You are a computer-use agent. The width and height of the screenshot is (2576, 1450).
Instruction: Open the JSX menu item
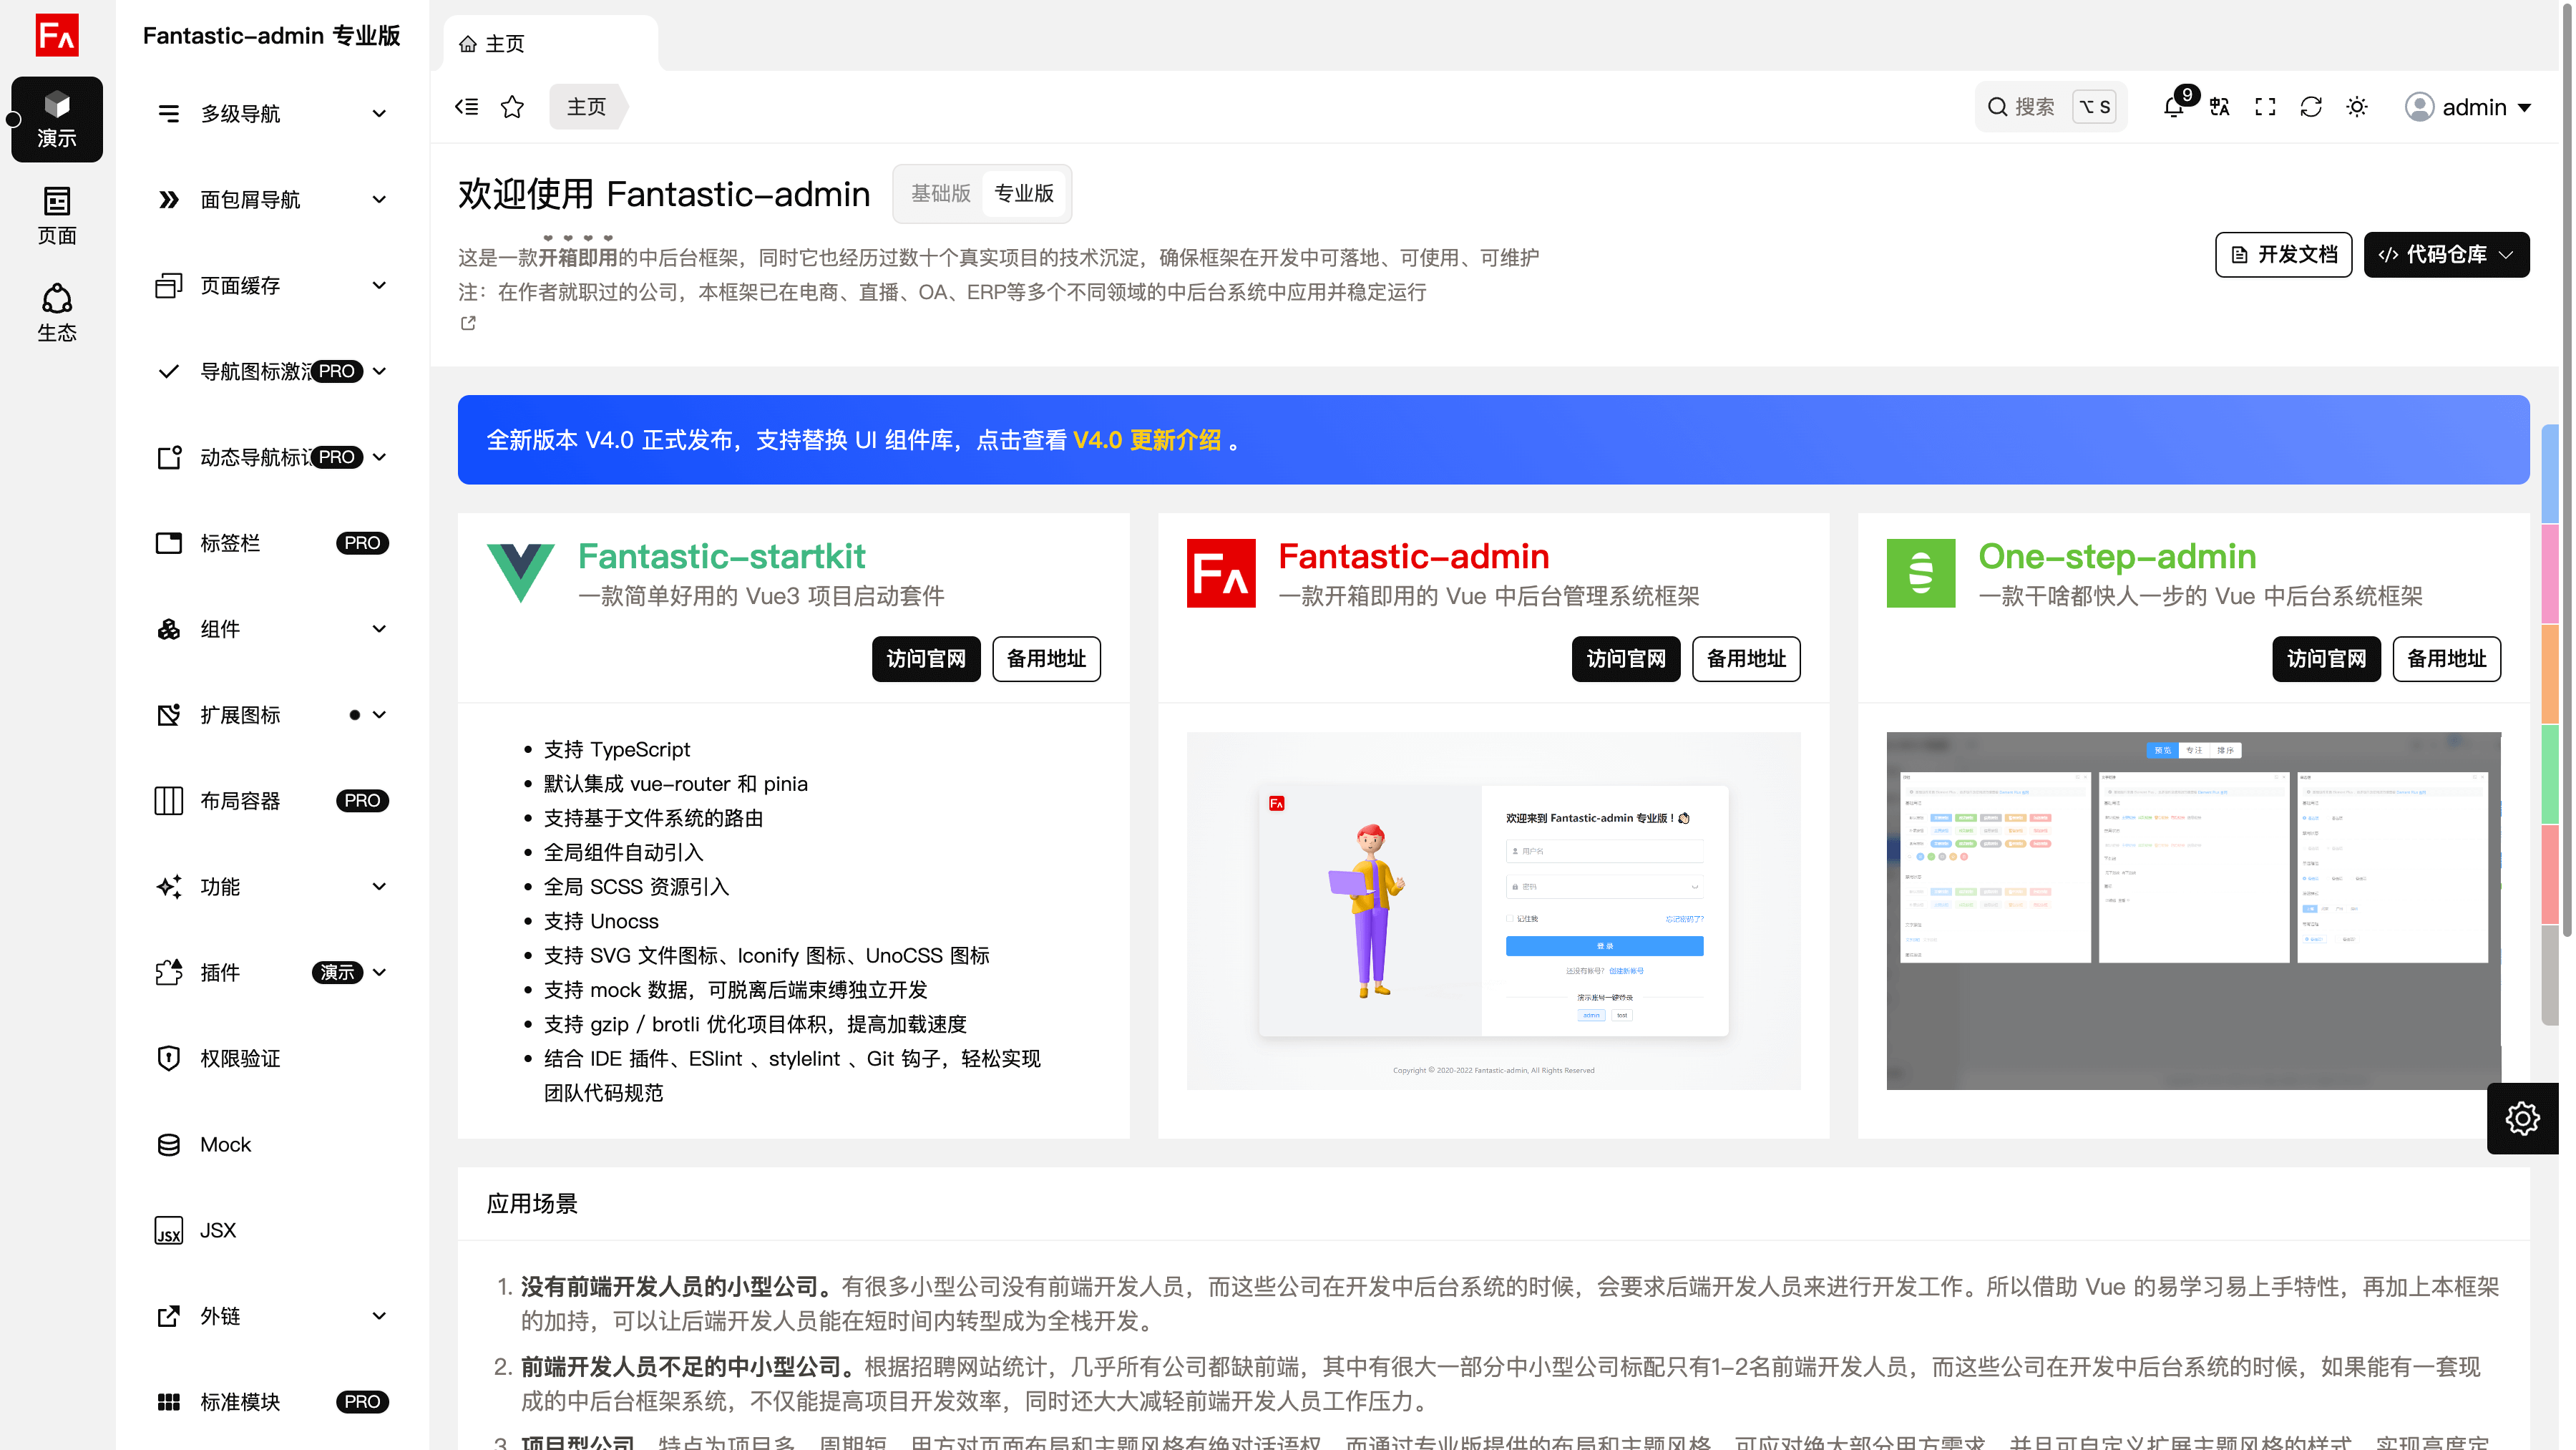pos(272,1231)
